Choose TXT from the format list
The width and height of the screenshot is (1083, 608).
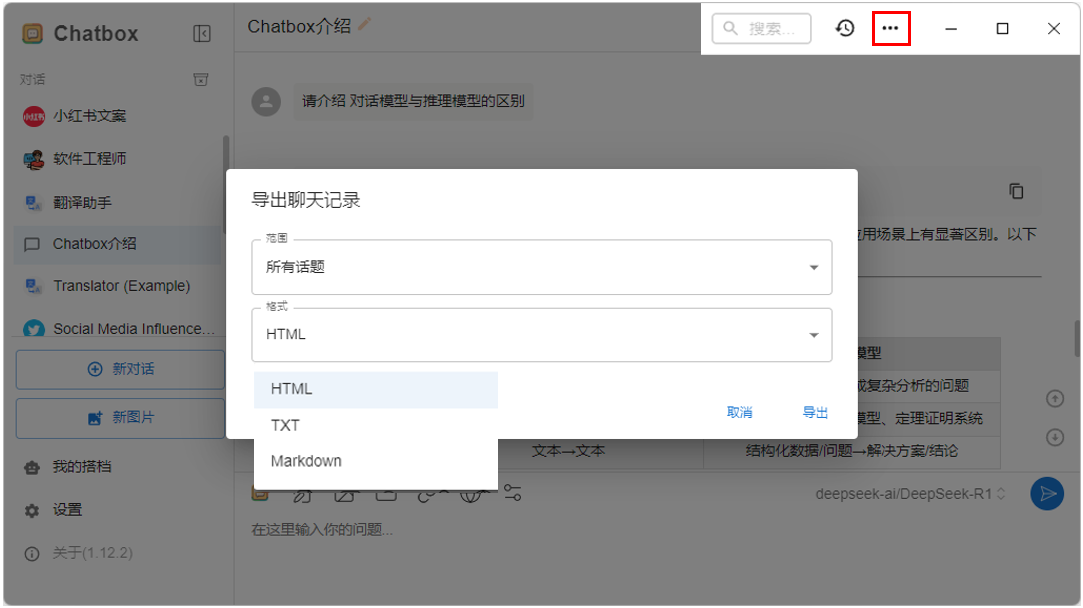(x=376, y=425)
